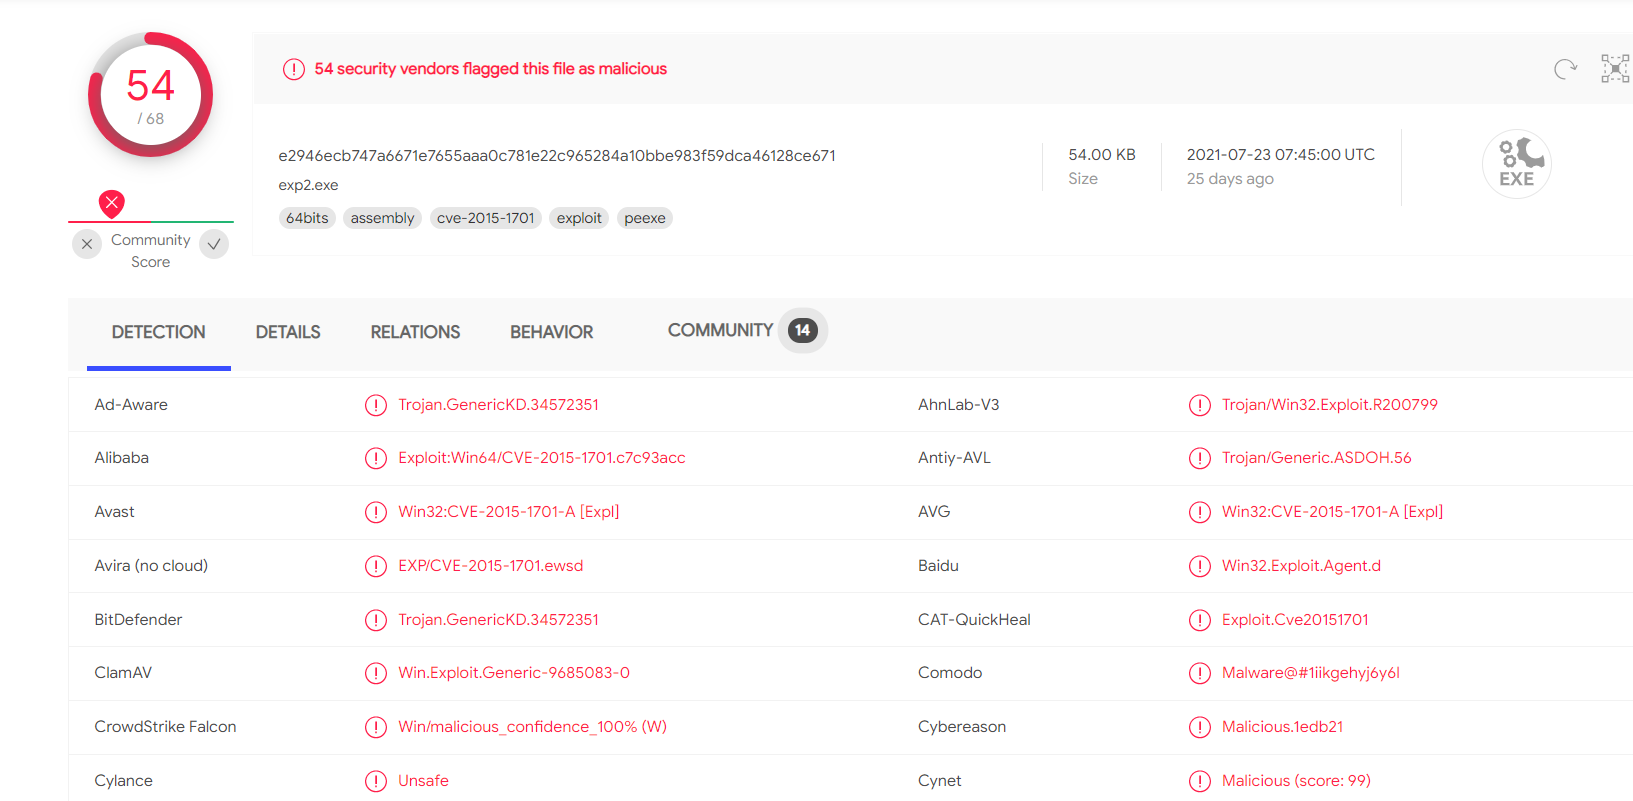Click warning icon next to Ad-Aware result
The image size is (1633, 801).
coord(376,405)
